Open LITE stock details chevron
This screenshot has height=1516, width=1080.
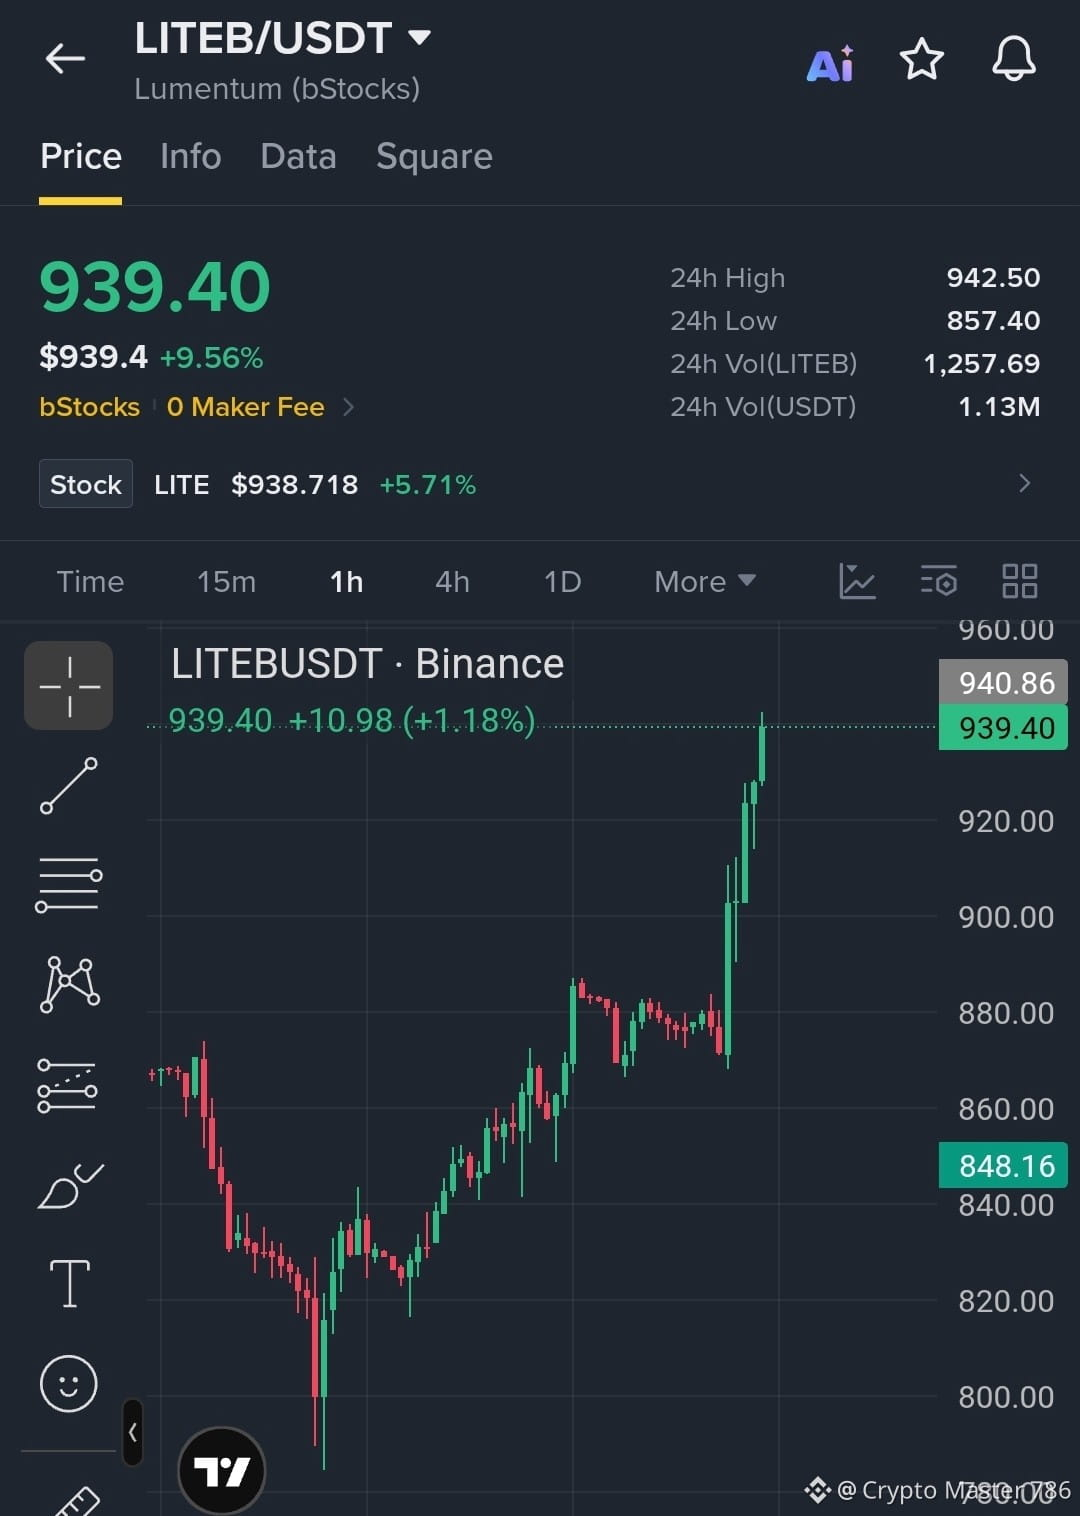click(1024, 484)
